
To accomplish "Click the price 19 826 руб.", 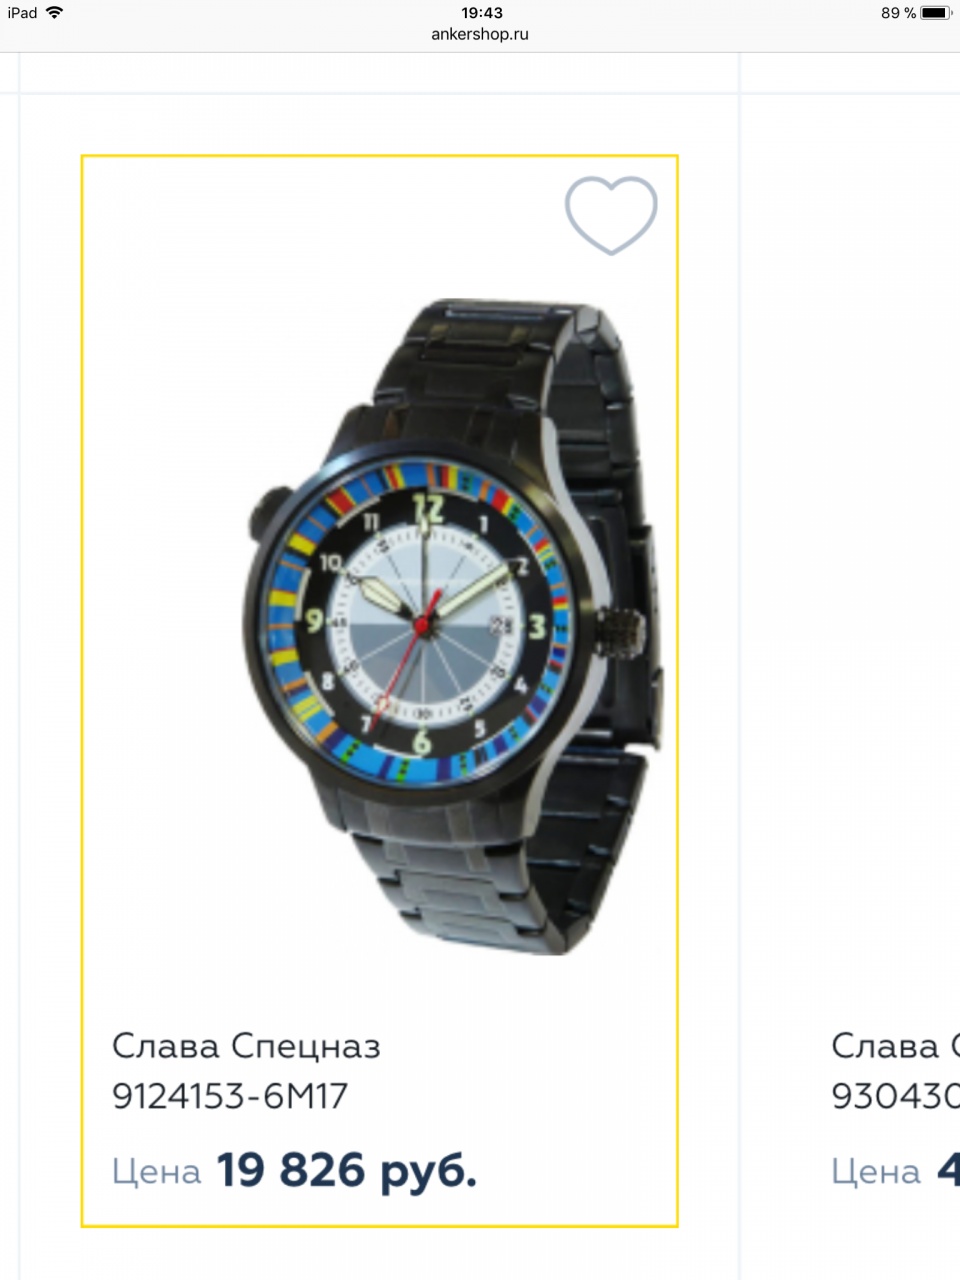I will (x=347, y=1170).
